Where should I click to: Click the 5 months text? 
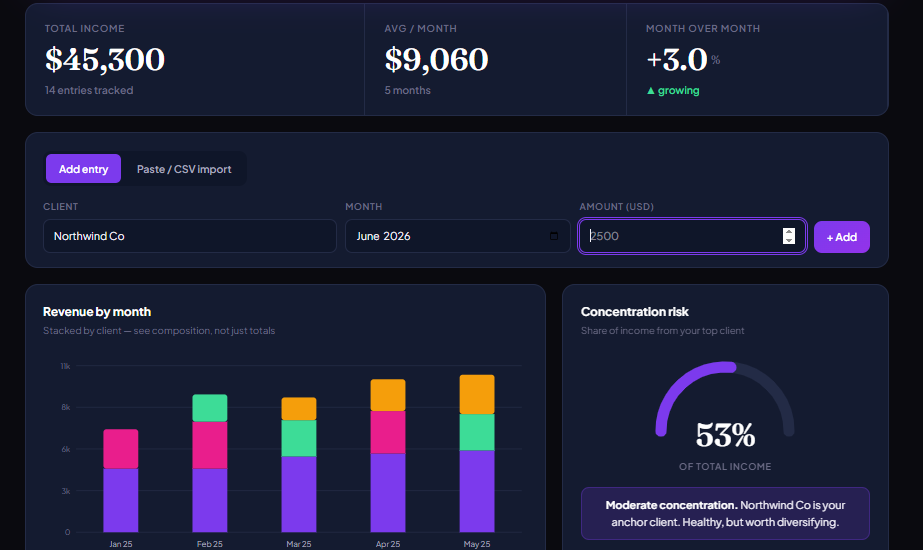tap(407, 91)
